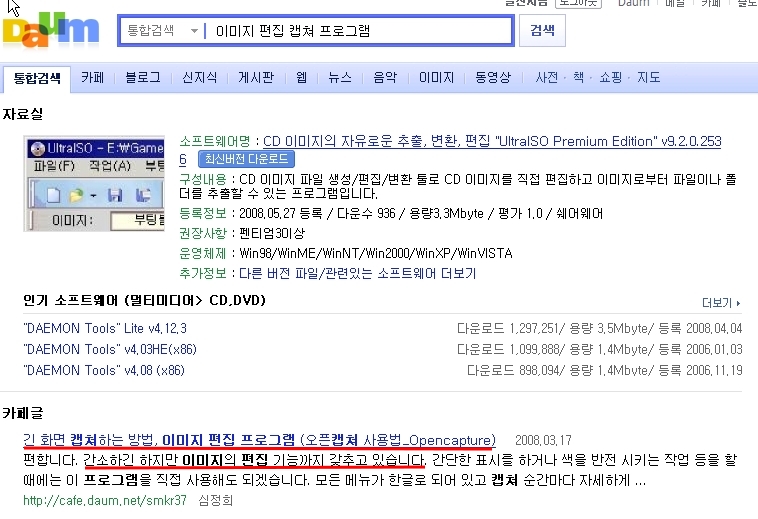Click the 검색 search button
Screen dimensions: 758x519
[542, 30]
